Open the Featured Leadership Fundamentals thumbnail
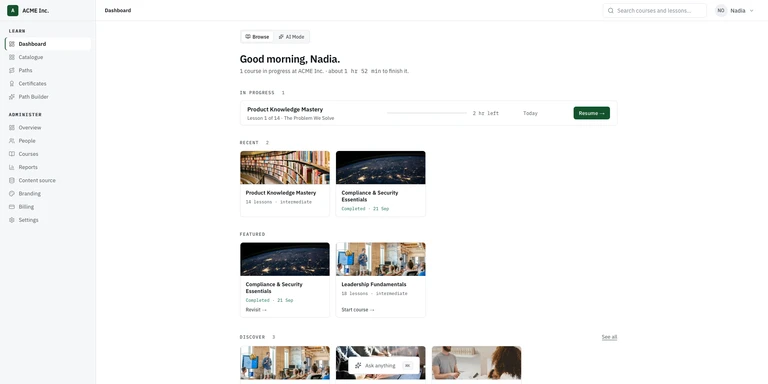Image resolution: width=768 pixels, height=384 pixels. click(381, 259)
